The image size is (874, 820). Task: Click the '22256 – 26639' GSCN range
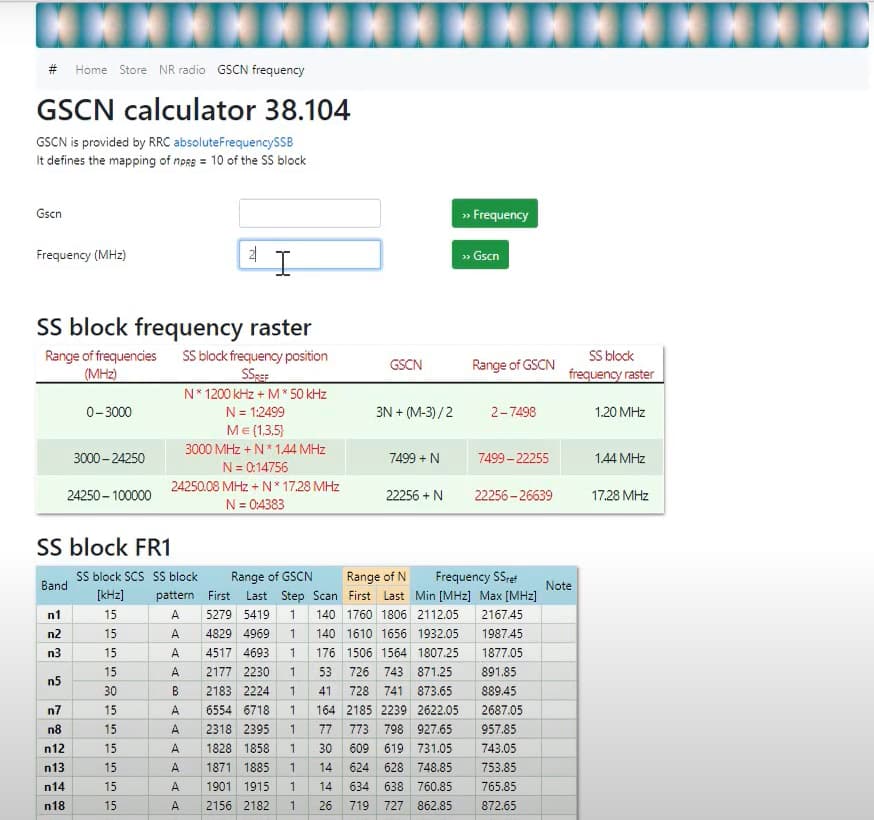pos(513,495)
